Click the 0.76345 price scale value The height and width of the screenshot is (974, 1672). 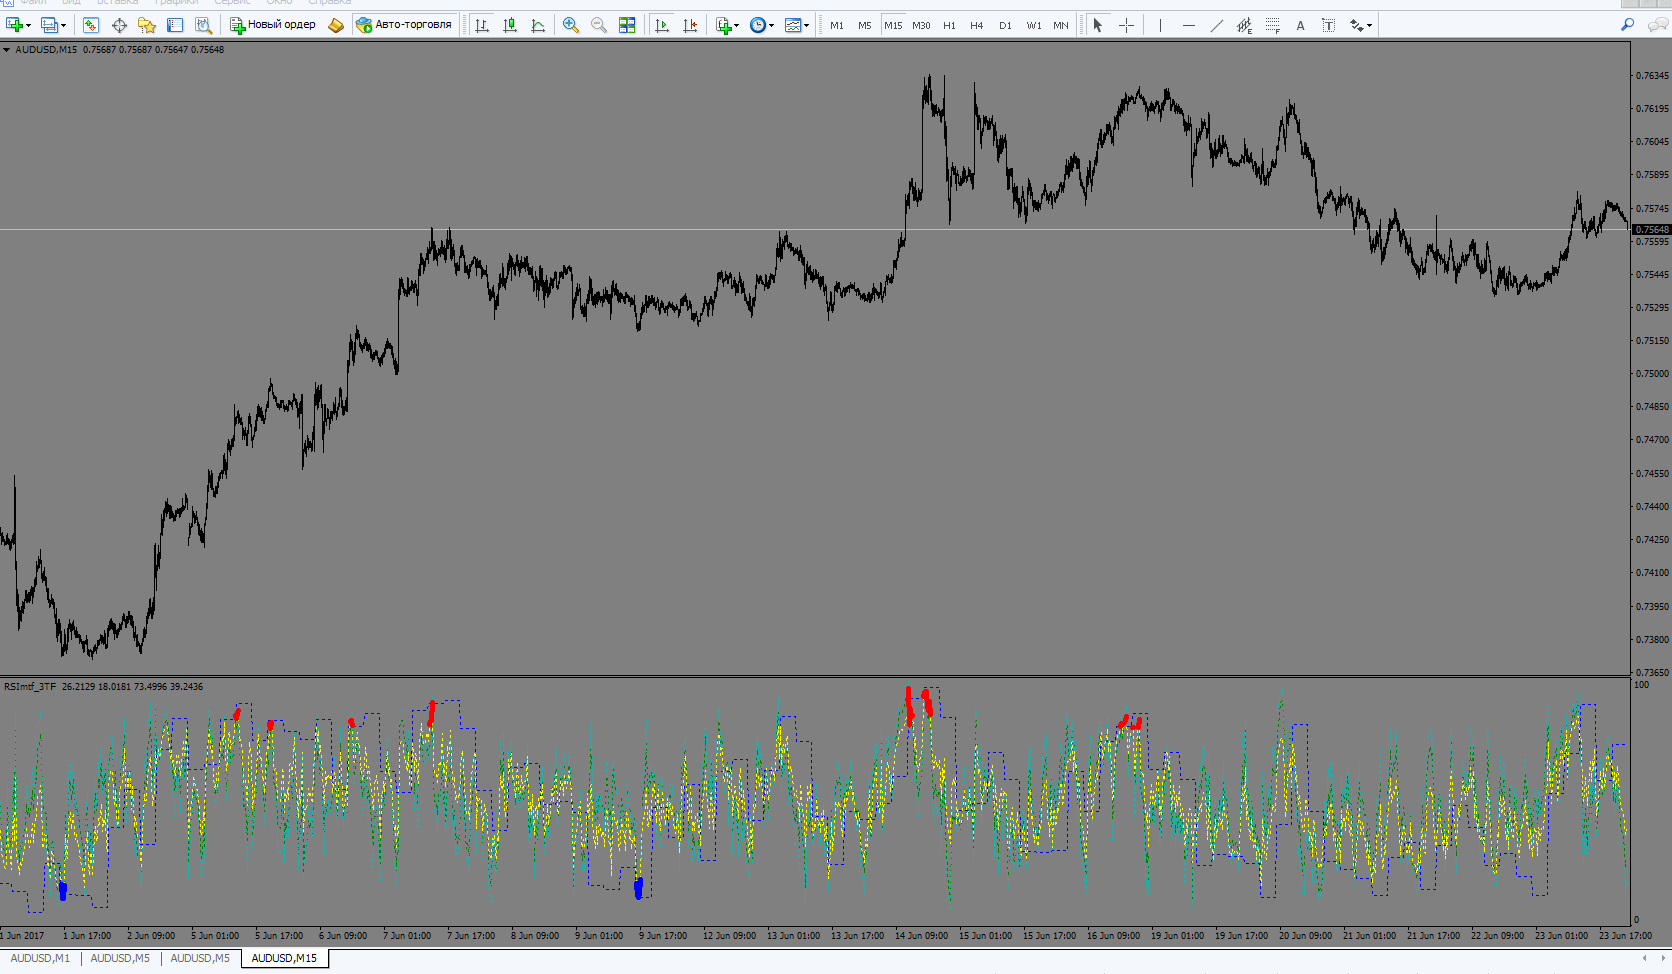click(x=1652, y=76)
